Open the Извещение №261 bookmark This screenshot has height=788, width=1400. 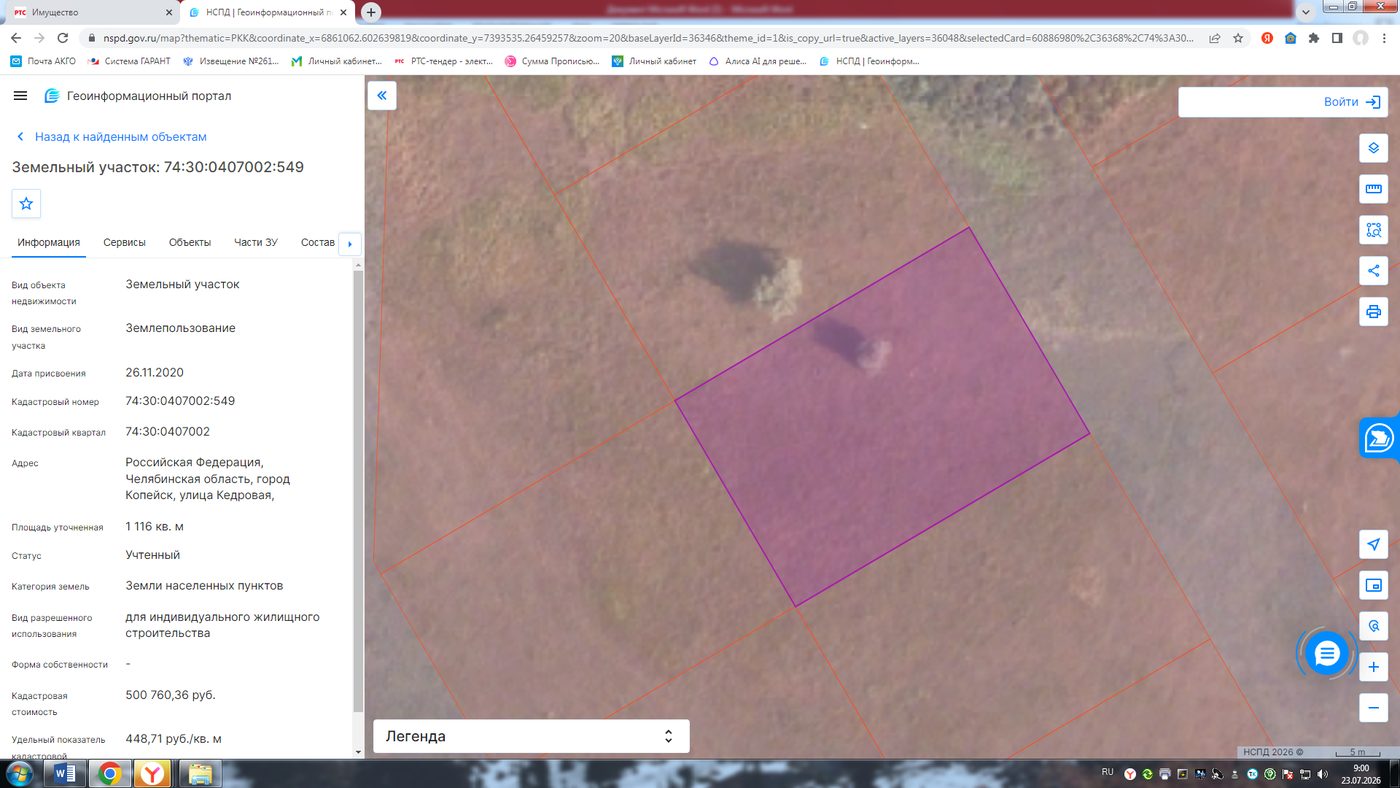click(x=231, y=61)
